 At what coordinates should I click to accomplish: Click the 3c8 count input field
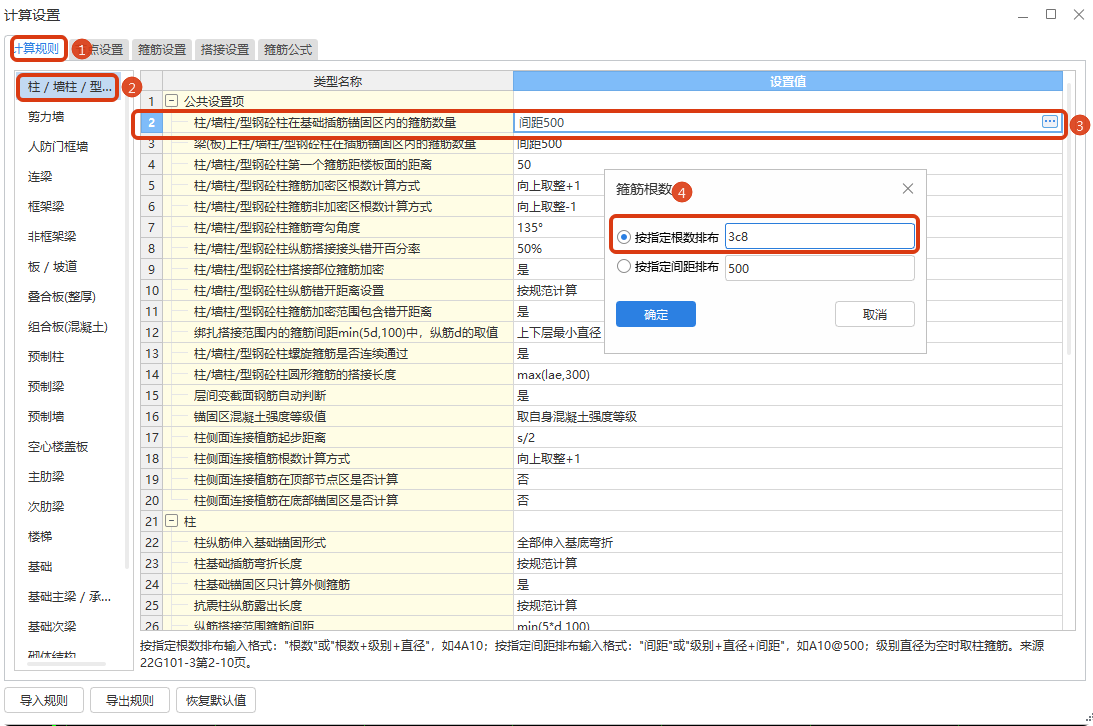click(820, 236)
